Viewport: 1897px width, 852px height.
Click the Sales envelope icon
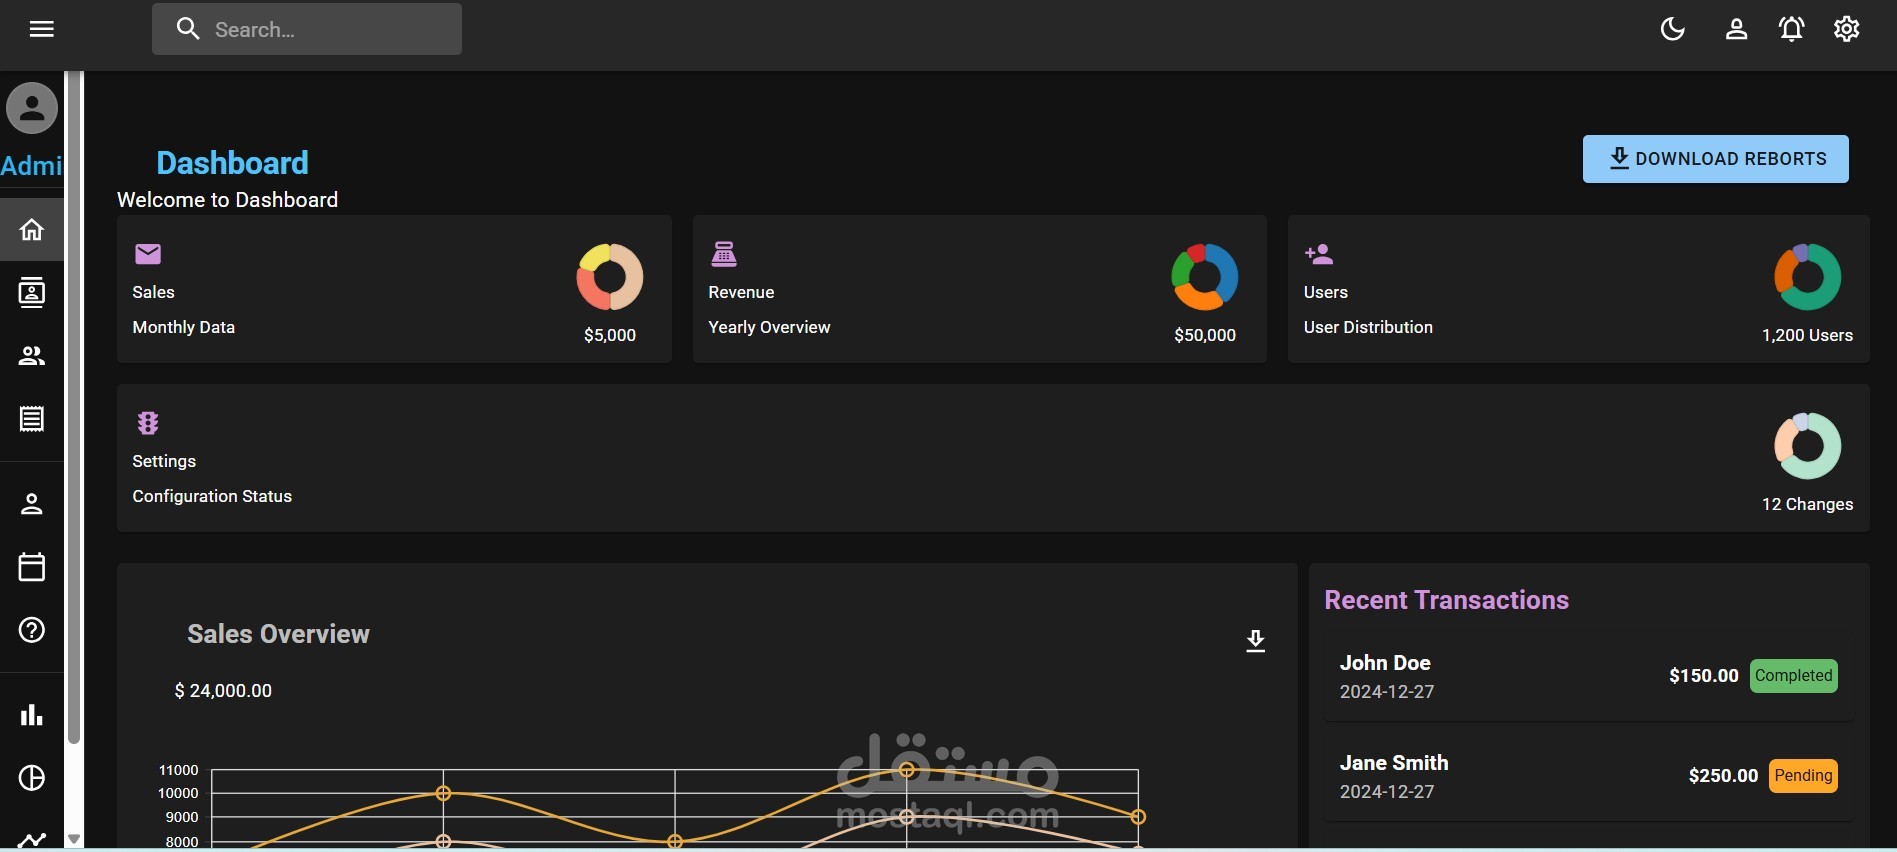click(148, 254)
